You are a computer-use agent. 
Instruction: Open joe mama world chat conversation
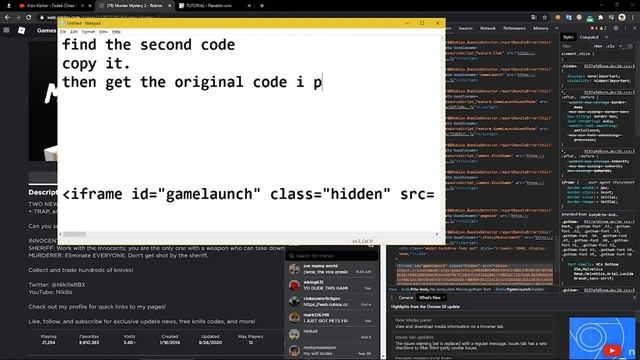[332, 269]
